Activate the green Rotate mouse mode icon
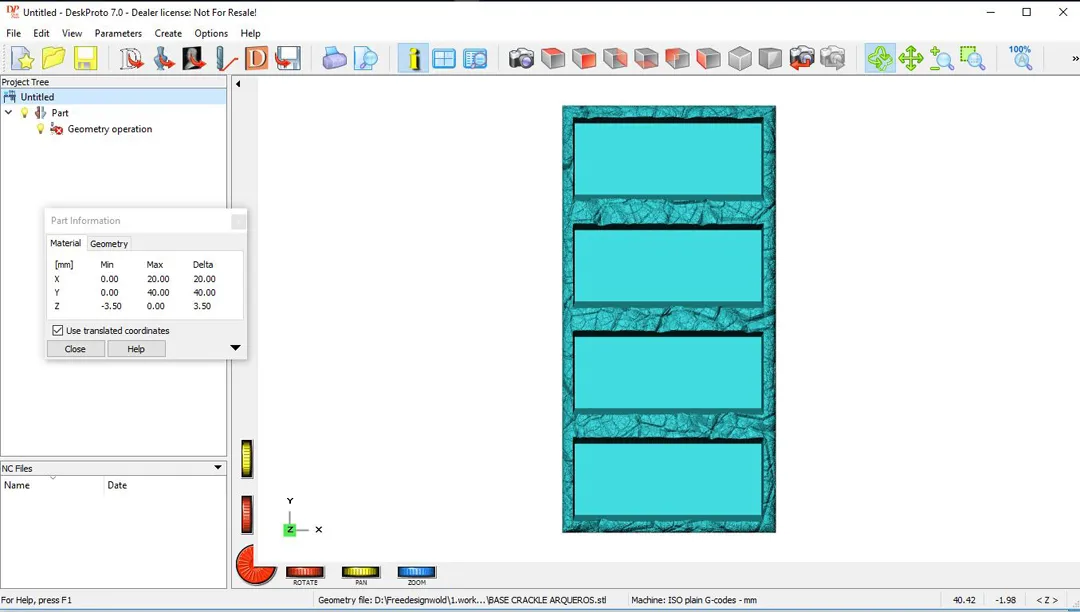 point(880,59)
